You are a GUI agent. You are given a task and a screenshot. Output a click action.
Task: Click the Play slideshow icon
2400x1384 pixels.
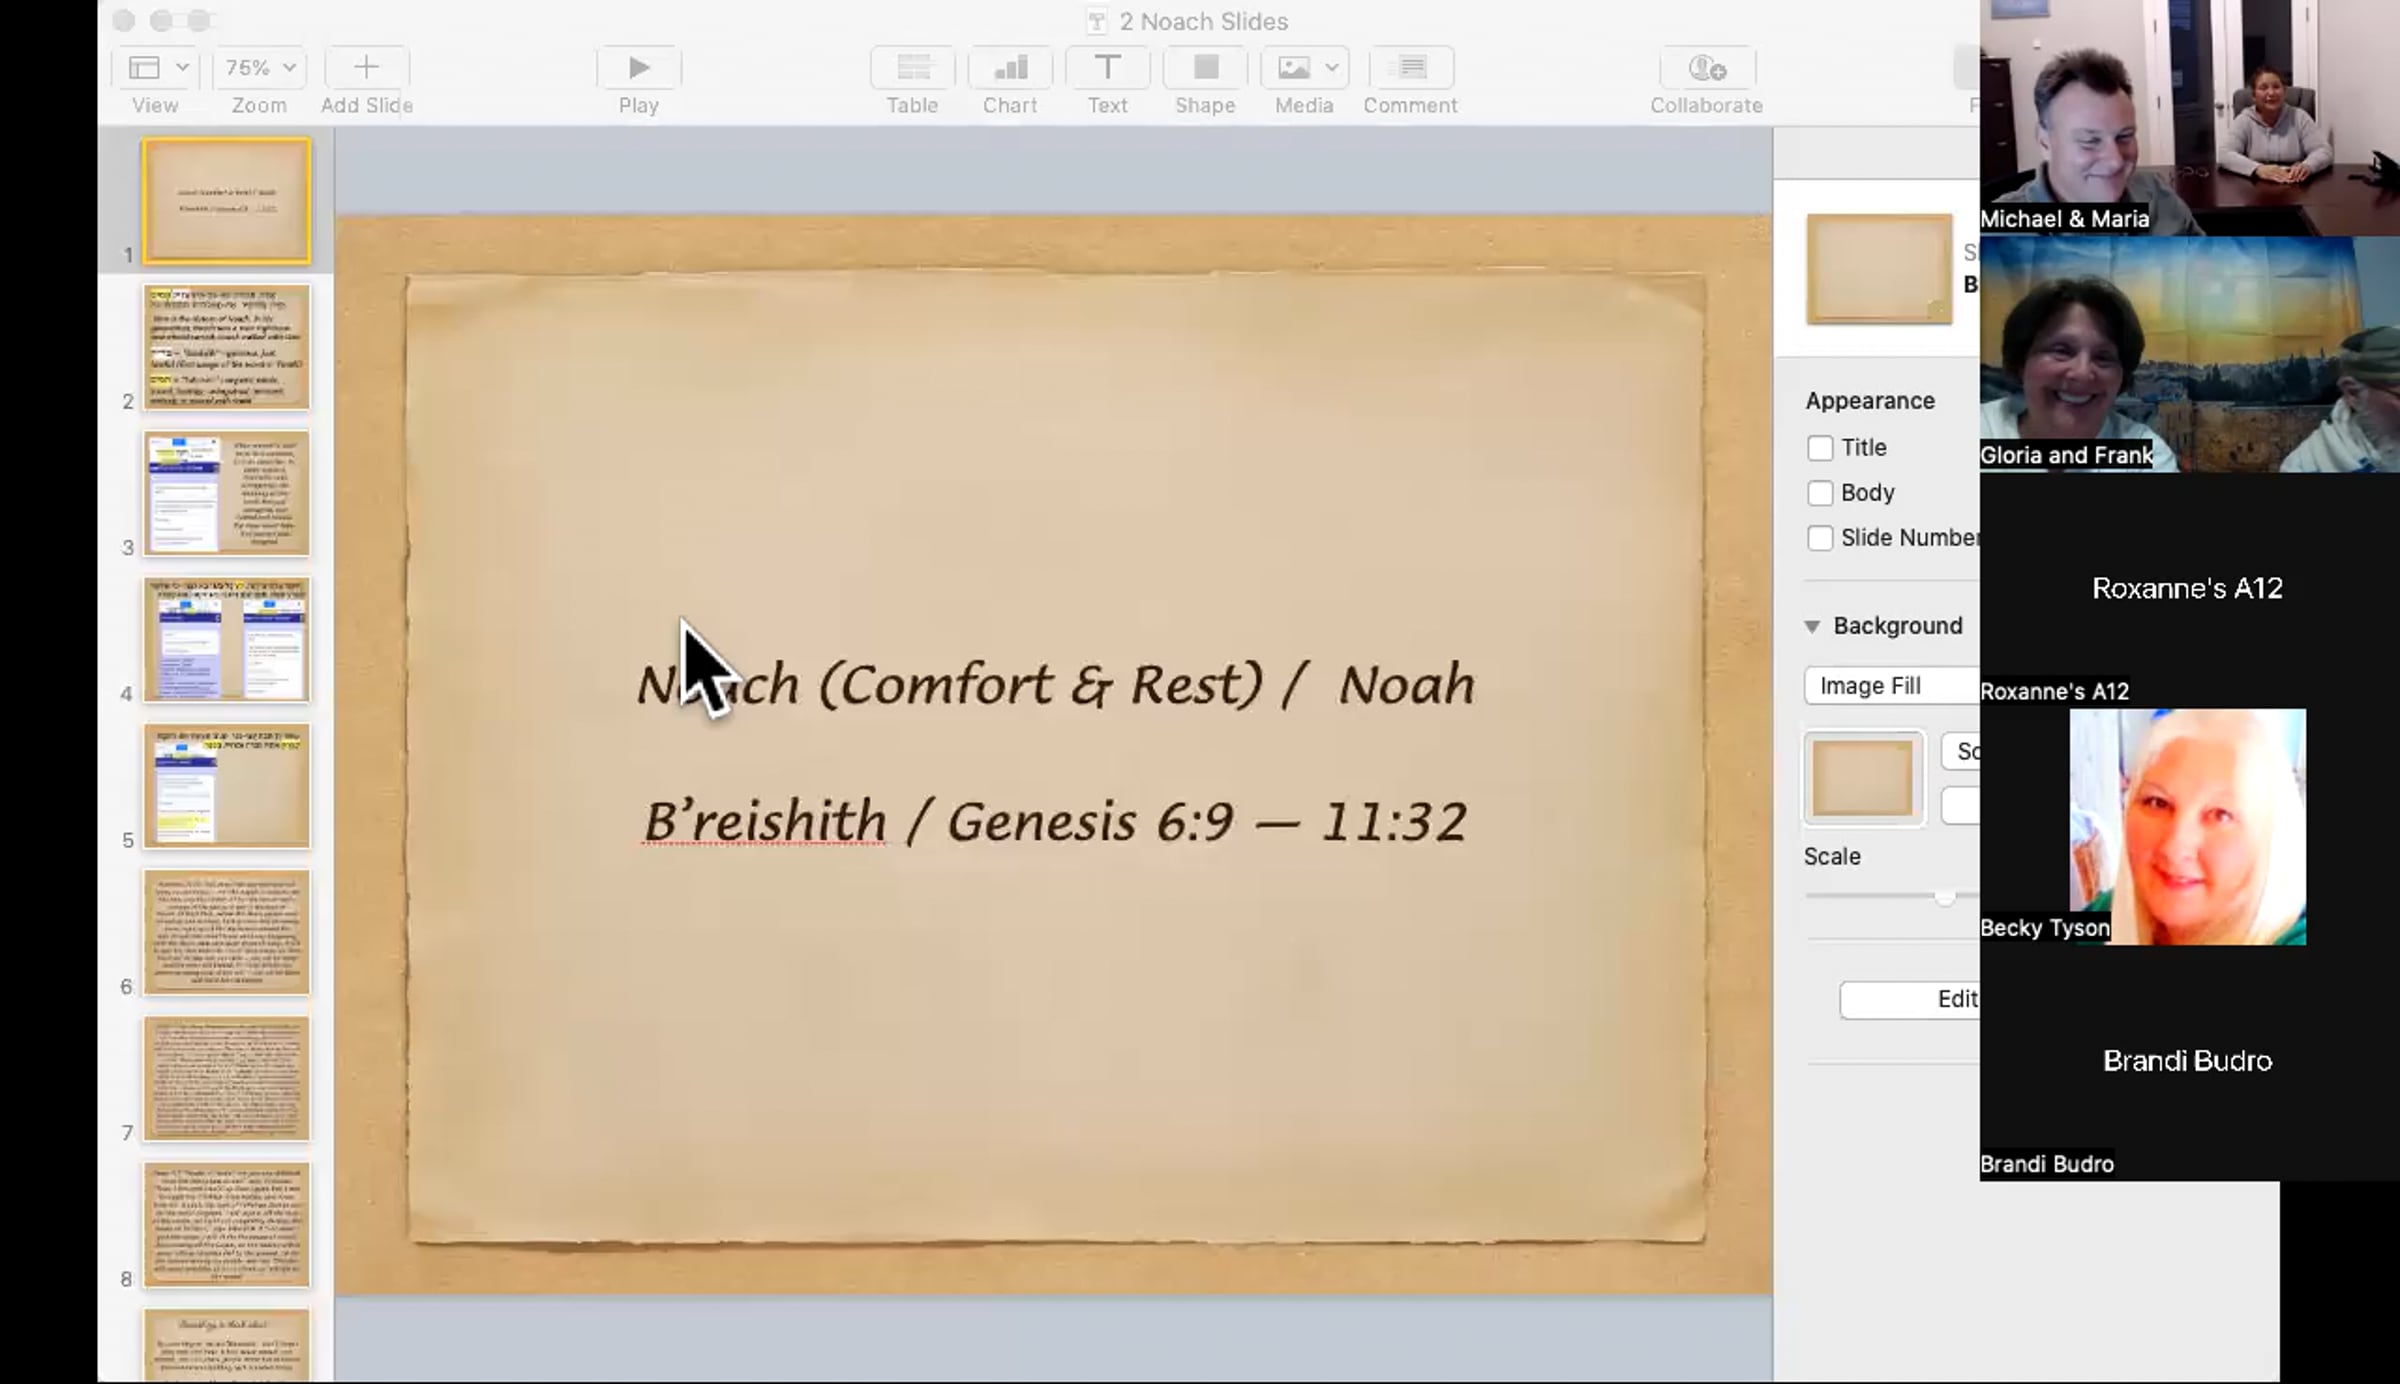tap(638, 68)
